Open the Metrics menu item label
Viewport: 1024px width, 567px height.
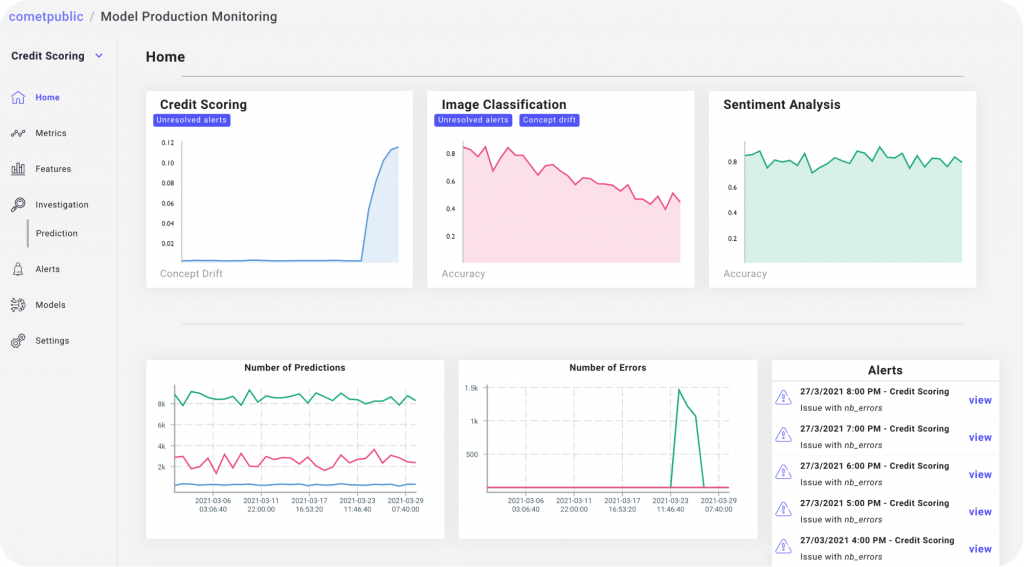(50, 133)
